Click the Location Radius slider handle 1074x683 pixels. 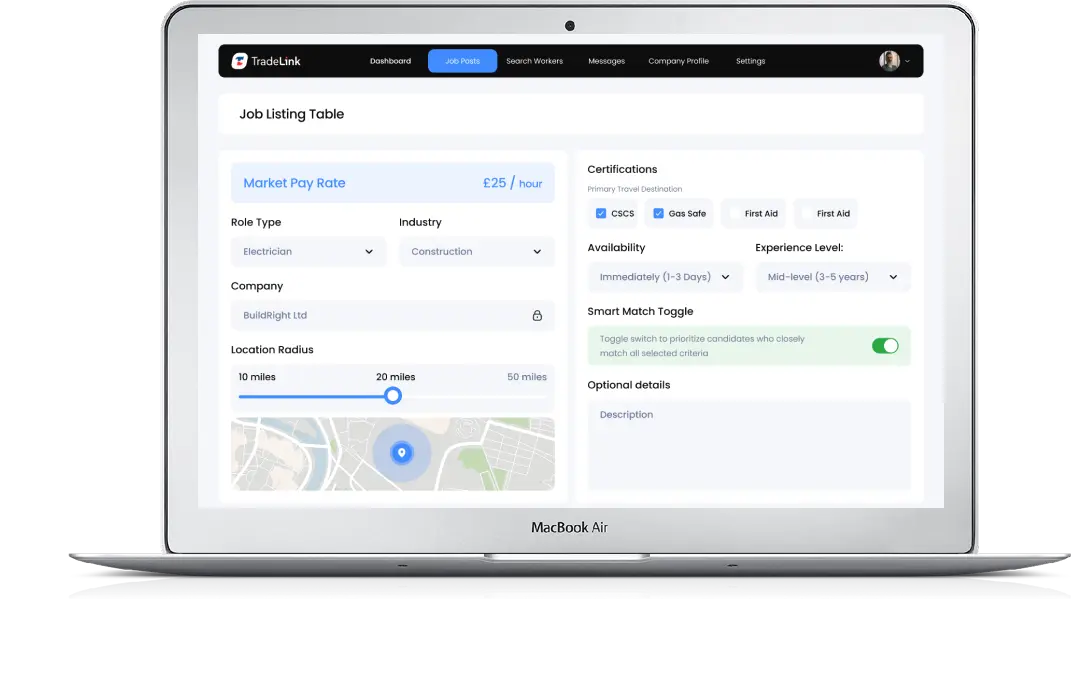pos(393,396)
